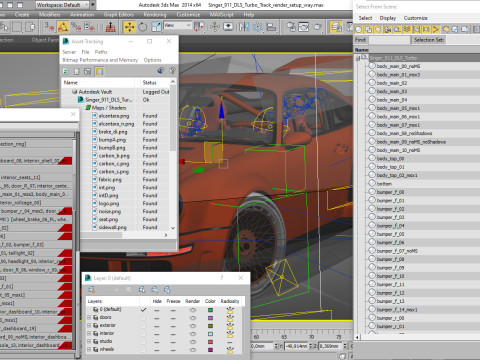The width and height of the screenshot is (480, 360).
Task: Toggle Display Shapes filter in Select From Scene
Action: pyautogui.click(x=368, y=30)
